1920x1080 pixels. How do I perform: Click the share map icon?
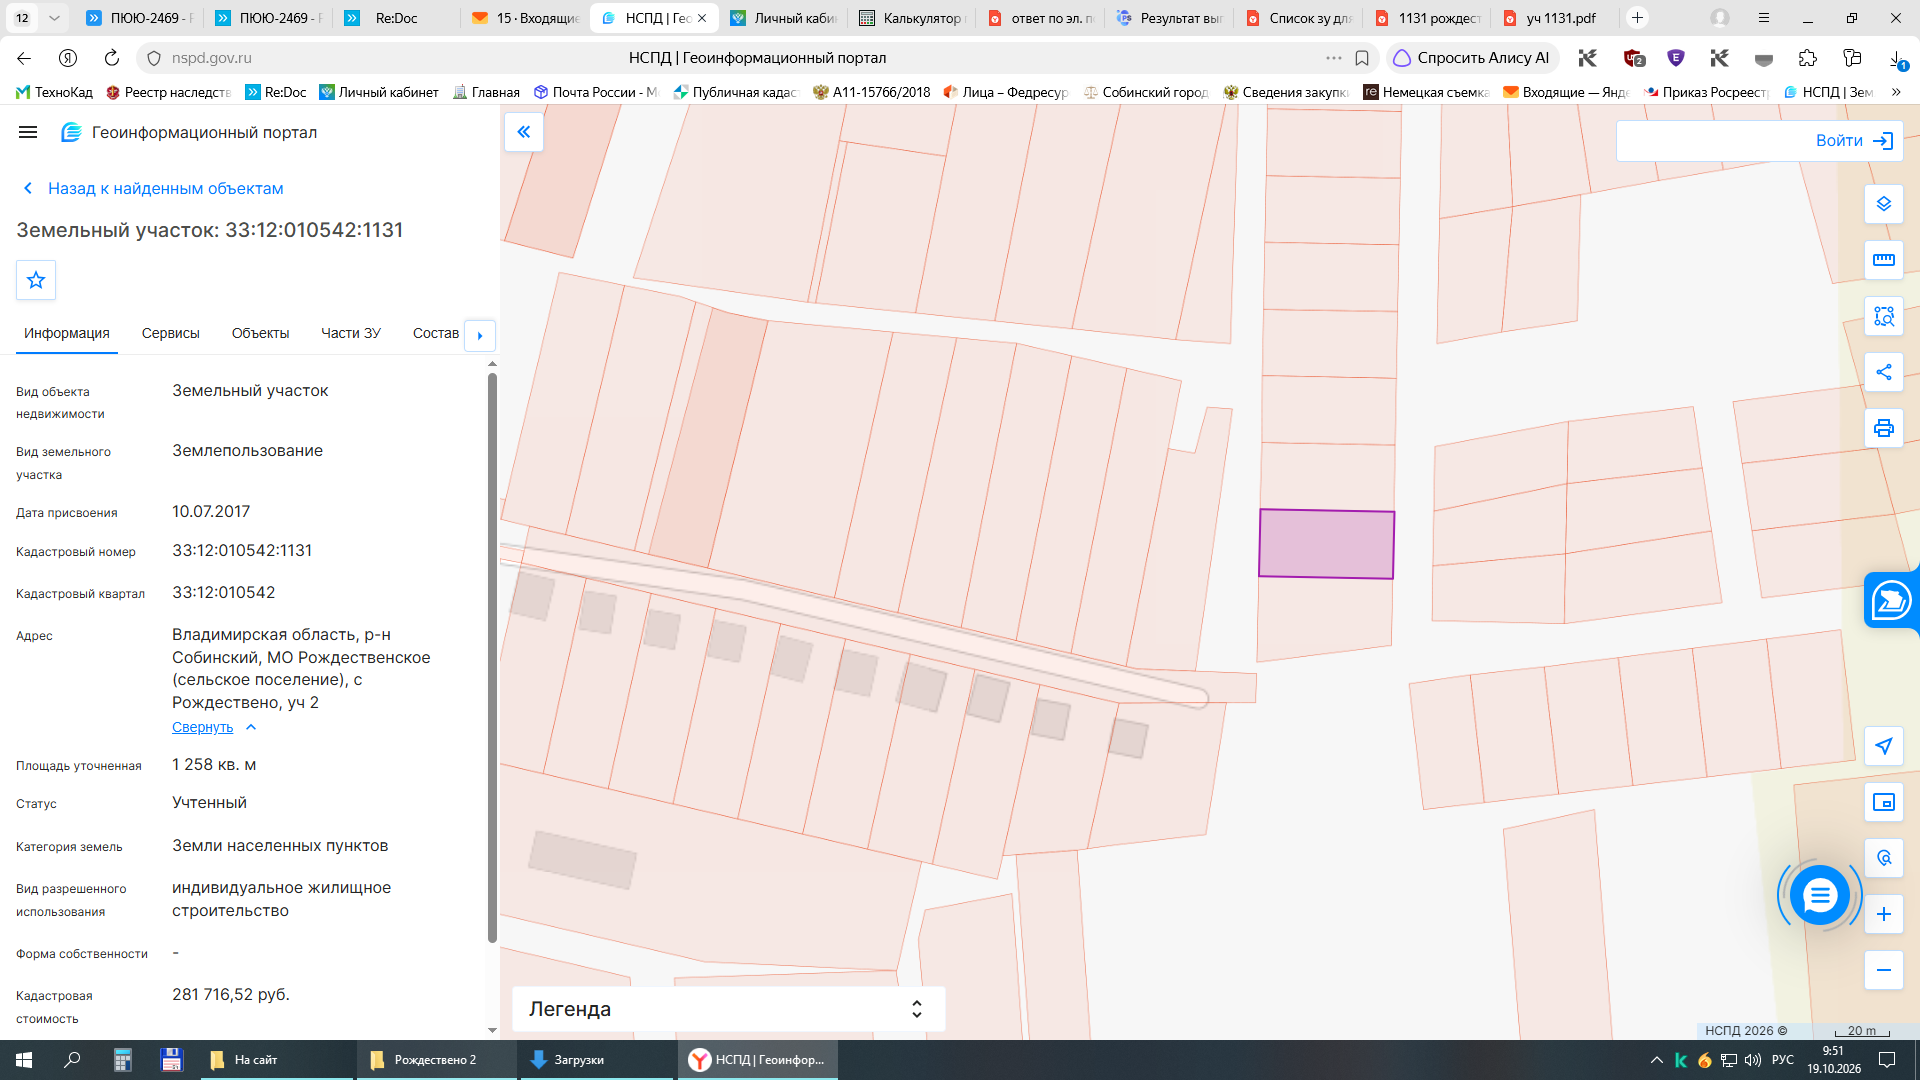(1884, 372)
